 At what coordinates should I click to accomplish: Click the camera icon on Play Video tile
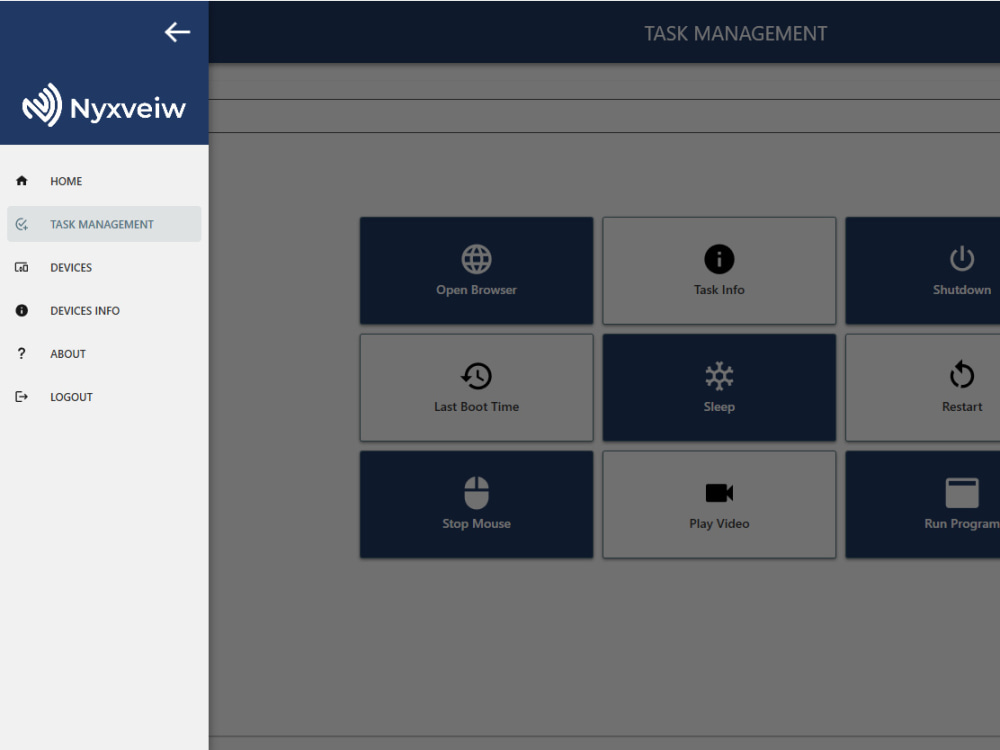[x=719, y=490]
